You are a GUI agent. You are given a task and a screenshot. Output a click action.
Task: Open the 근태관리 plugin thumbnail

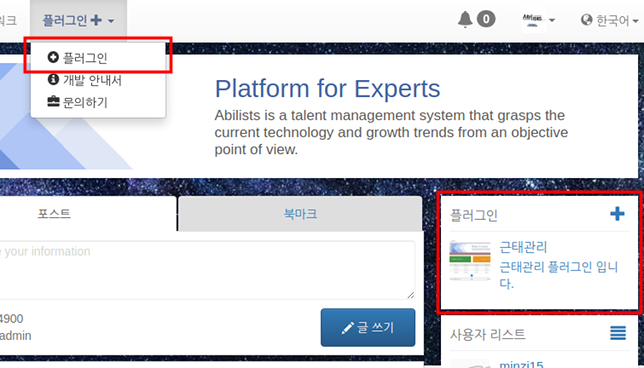pos(470,260)
